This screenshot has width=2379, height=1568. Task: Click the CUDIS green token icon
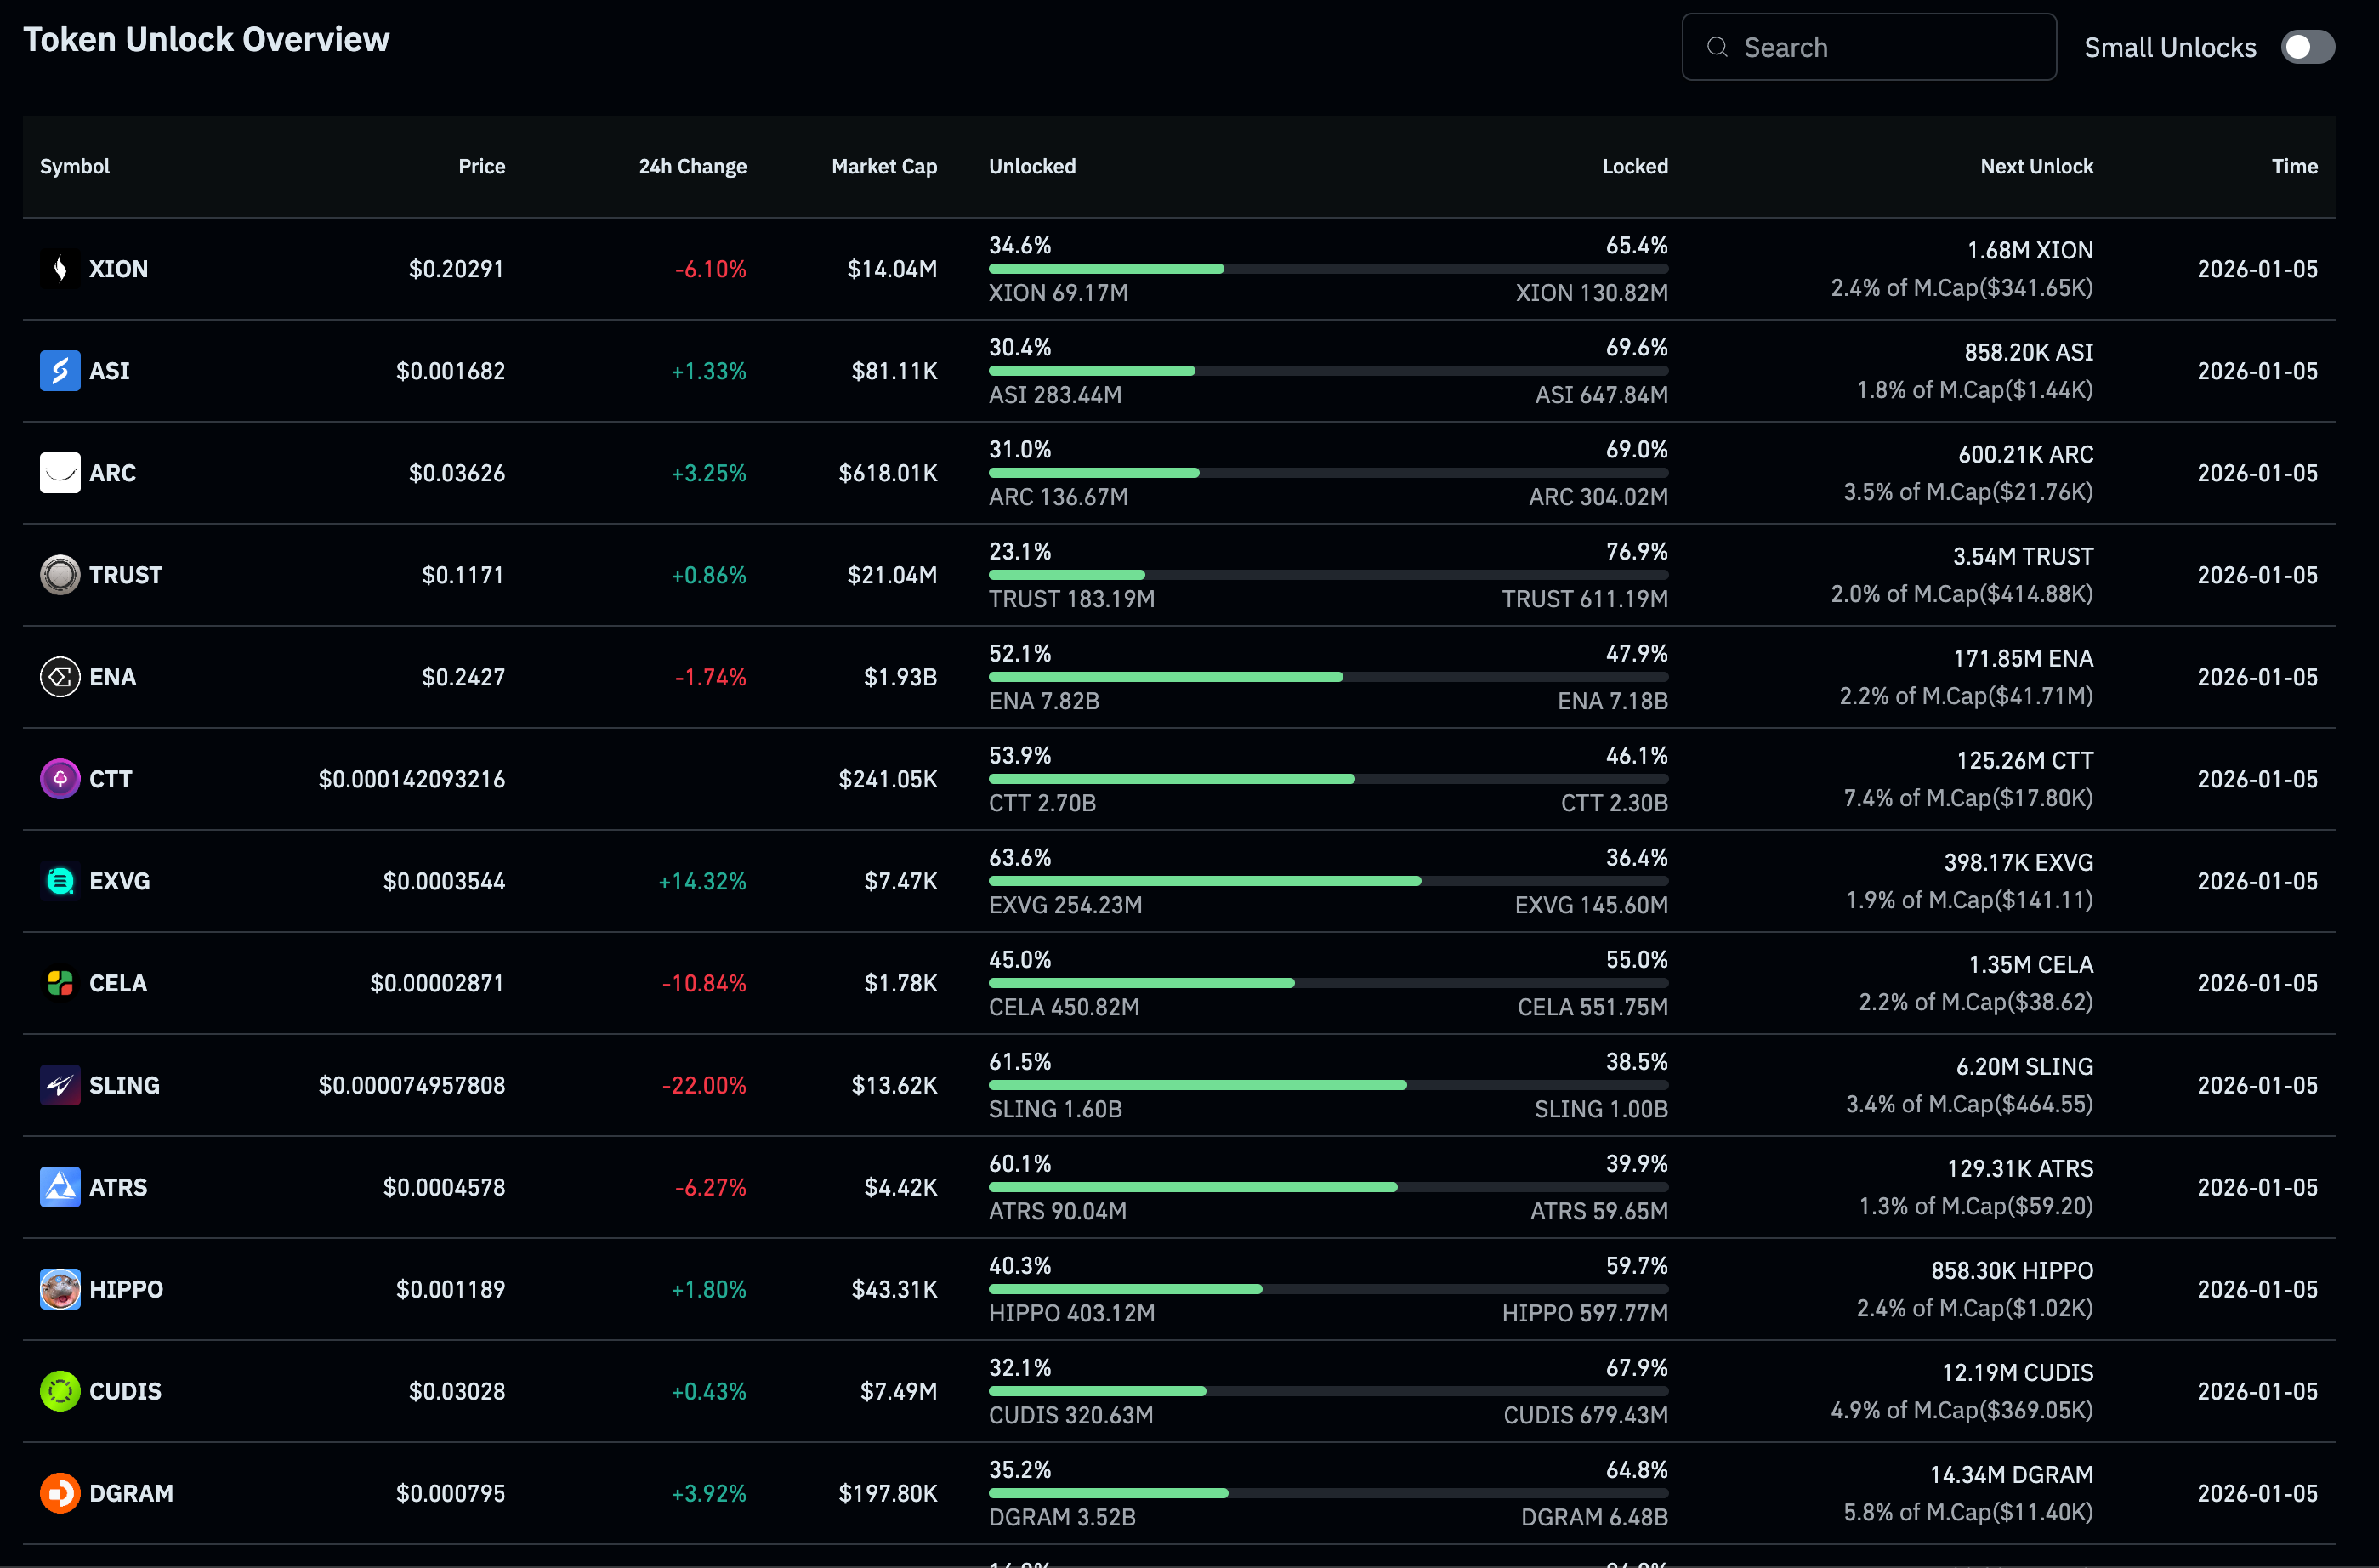60,1391
